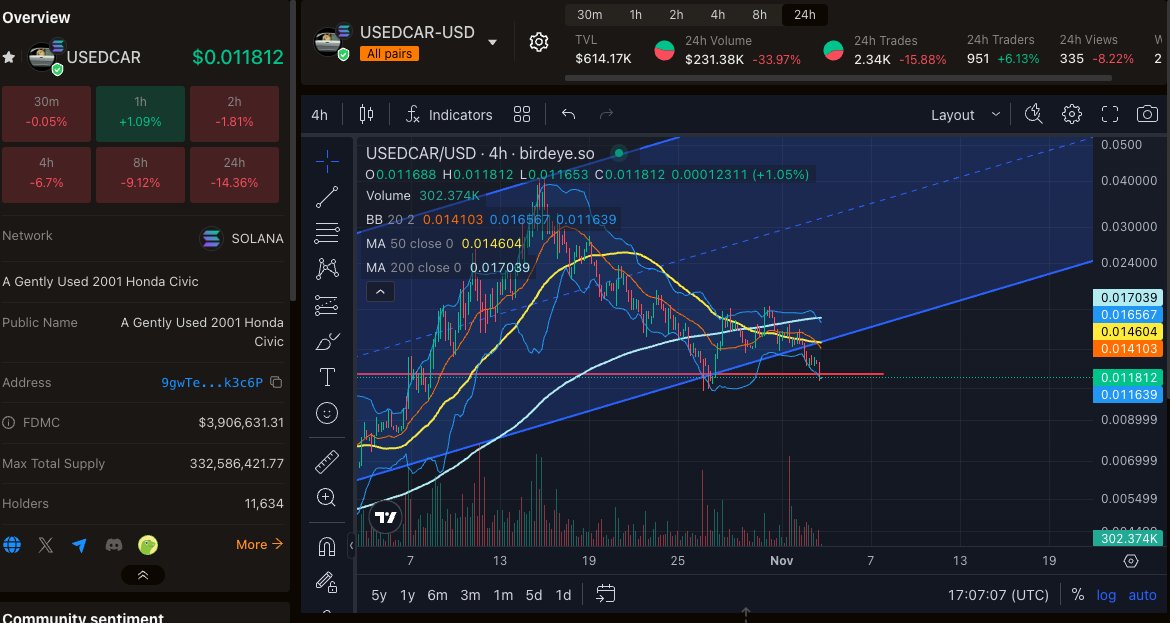
Task: Expand the USEDCAR-USD pair dropdown
Action: [492, 43]
